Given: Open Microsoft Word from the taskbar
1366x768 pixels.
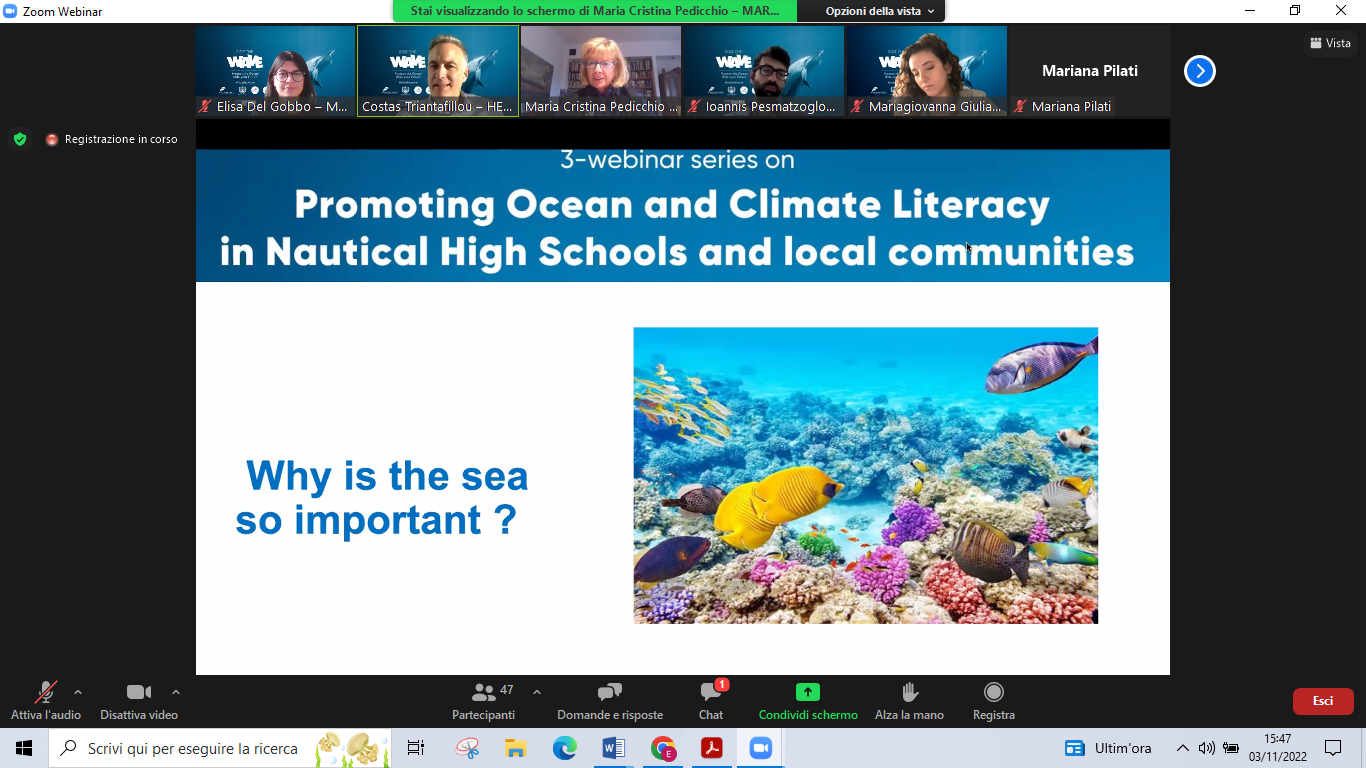Looking at the screenshot, I should (x=613, y=748).
